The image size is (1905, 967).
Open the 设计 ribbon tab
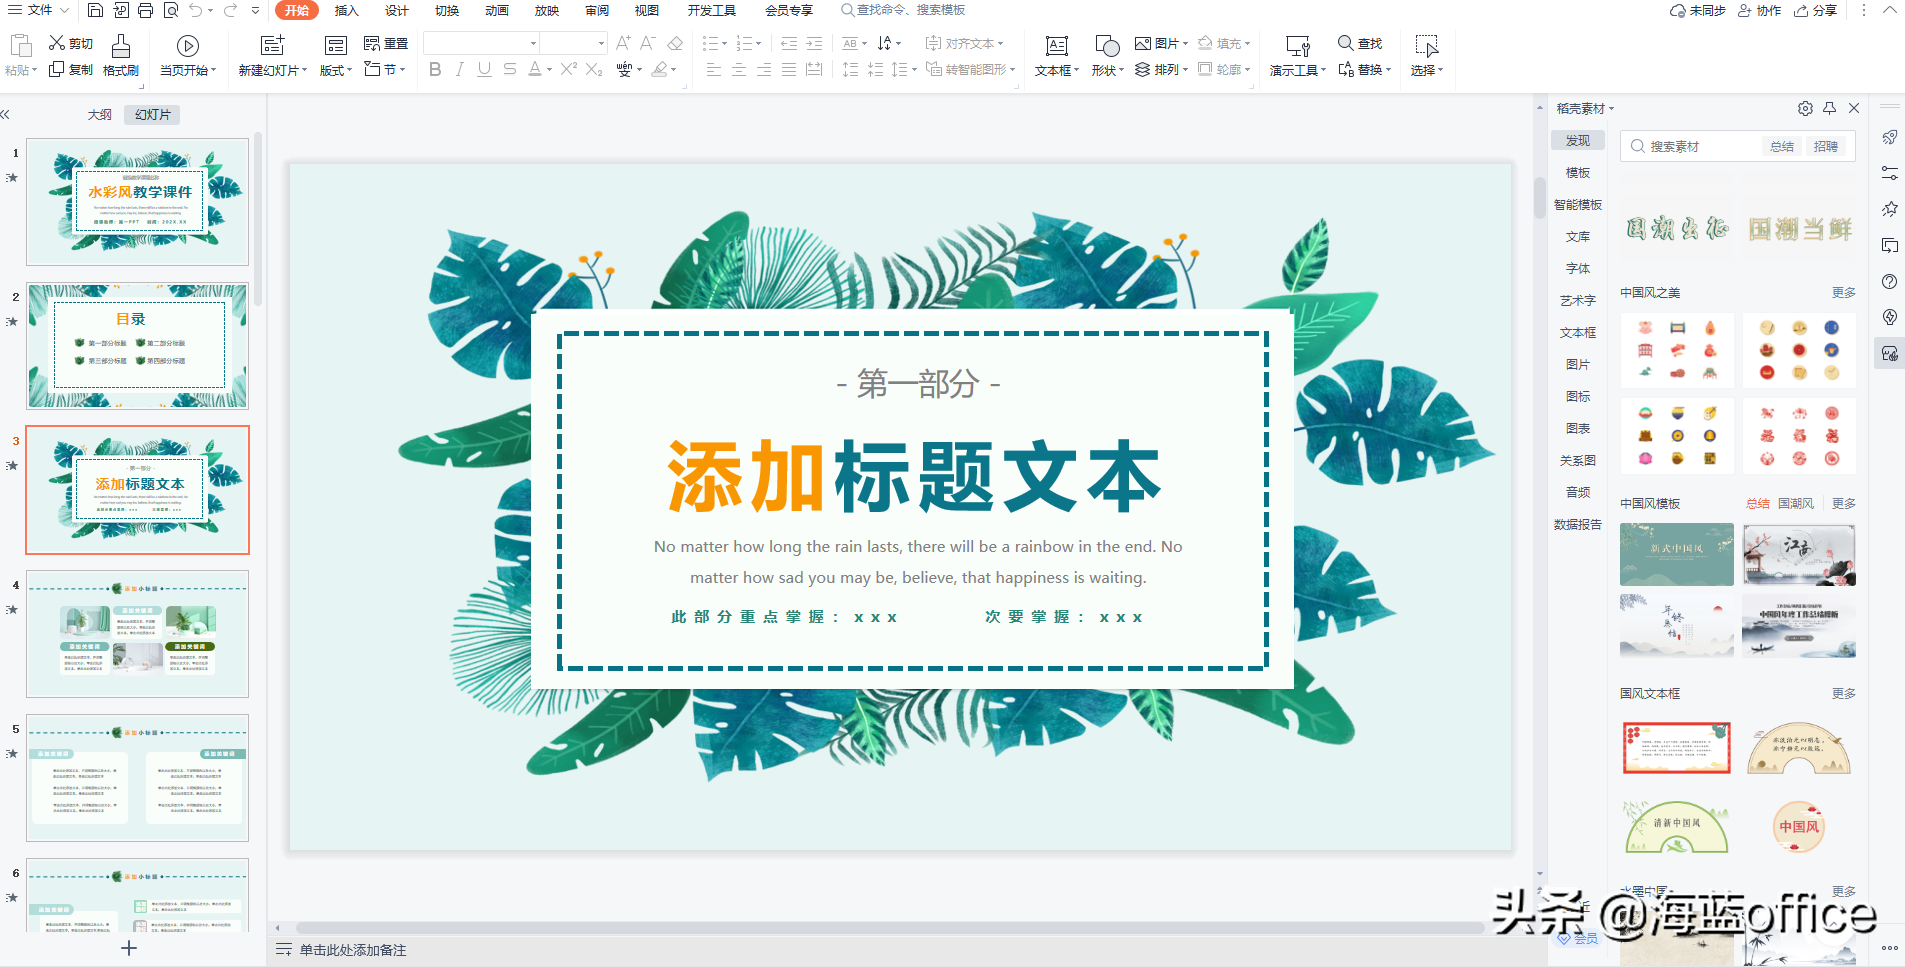[x=397, y=10]
